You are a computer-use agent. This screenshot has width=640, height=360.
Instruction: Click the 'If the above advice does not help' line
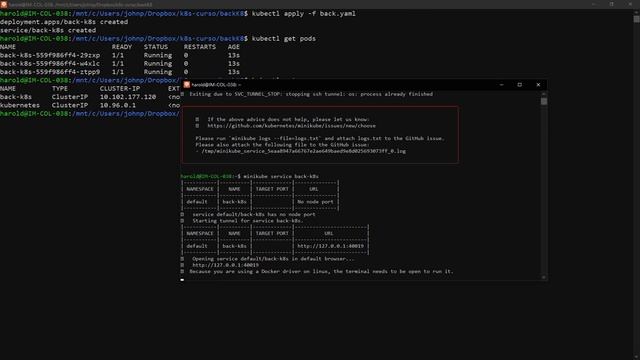click(288, 119)
